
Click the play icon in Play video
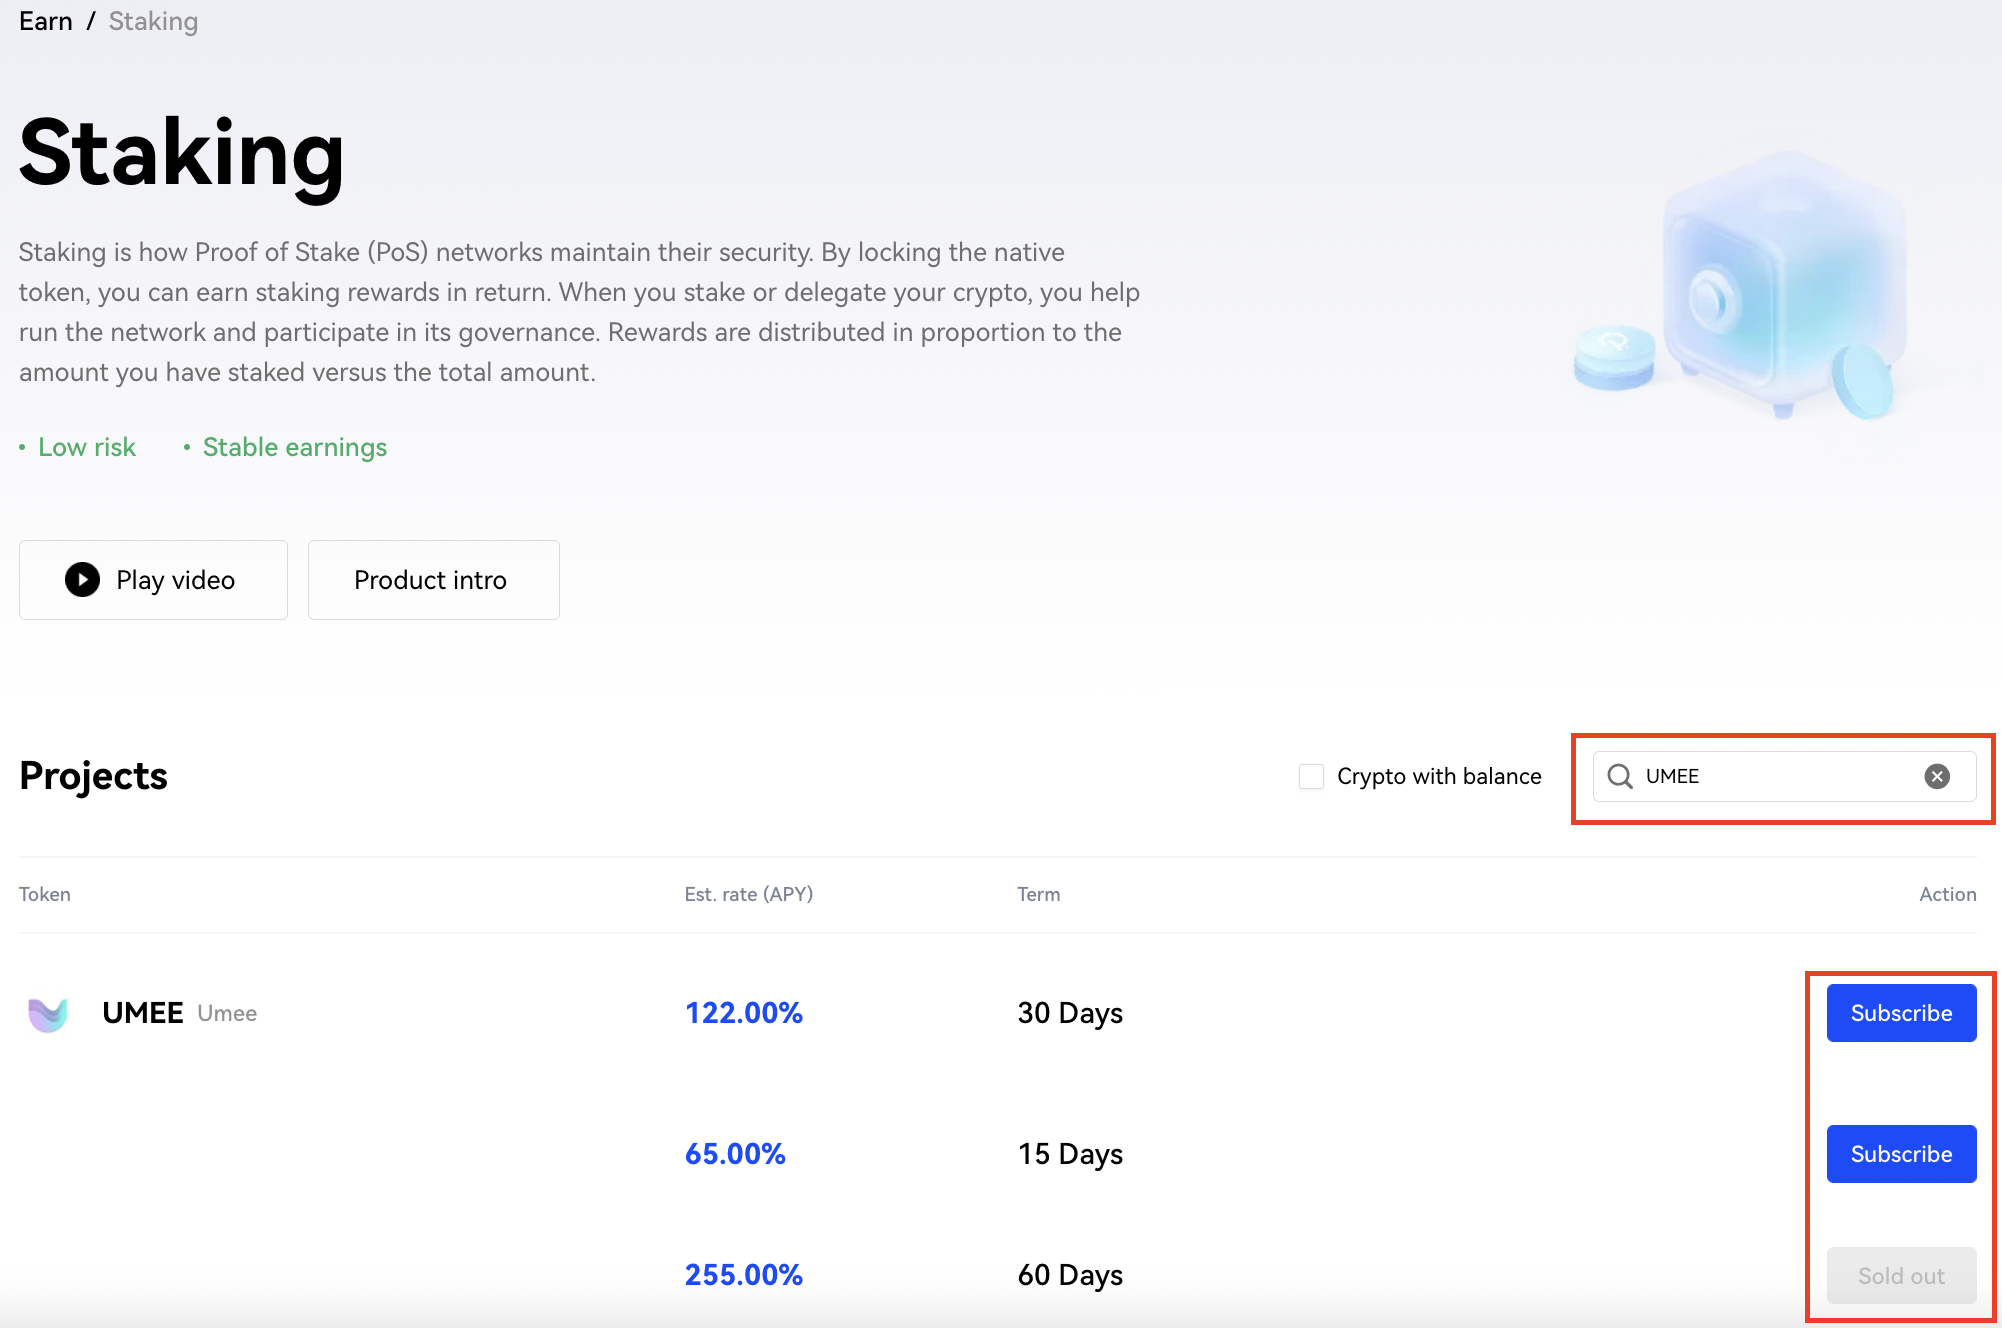click(82, 580)
